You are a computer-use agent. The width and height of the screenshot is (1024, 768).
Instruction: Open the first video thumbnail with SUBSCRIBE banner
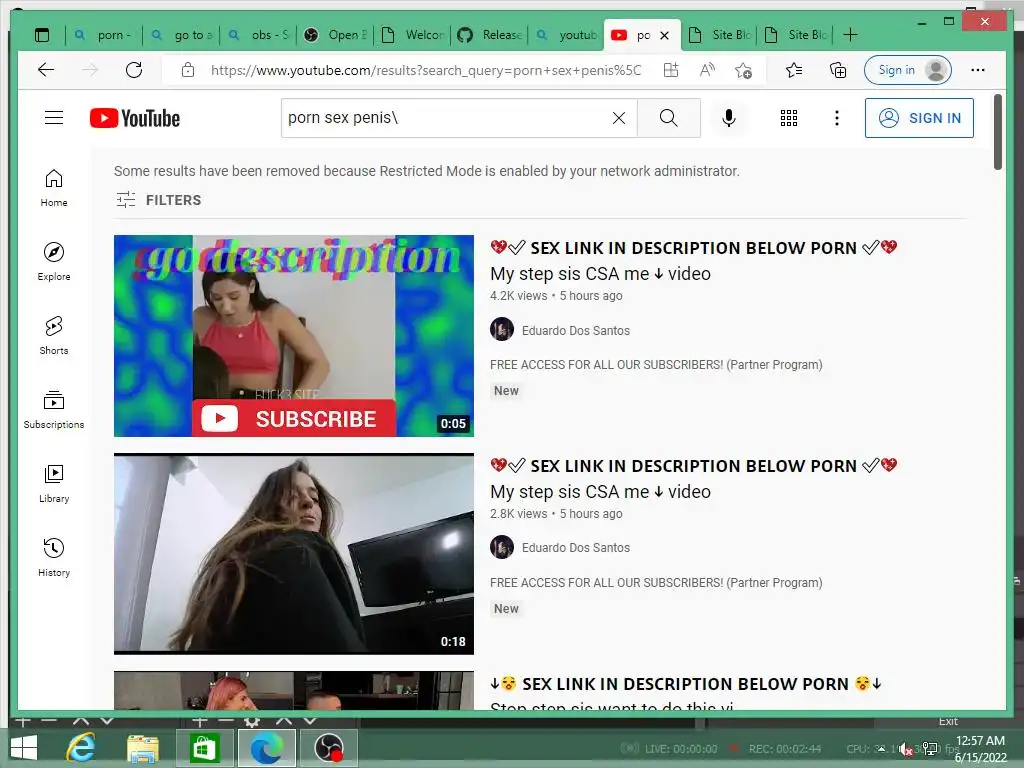(x=294, y=336)
